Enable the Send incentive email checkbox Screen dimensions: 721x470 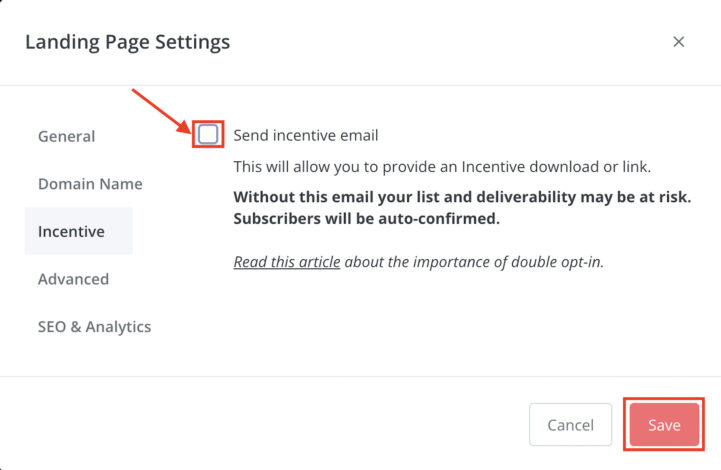208,135
